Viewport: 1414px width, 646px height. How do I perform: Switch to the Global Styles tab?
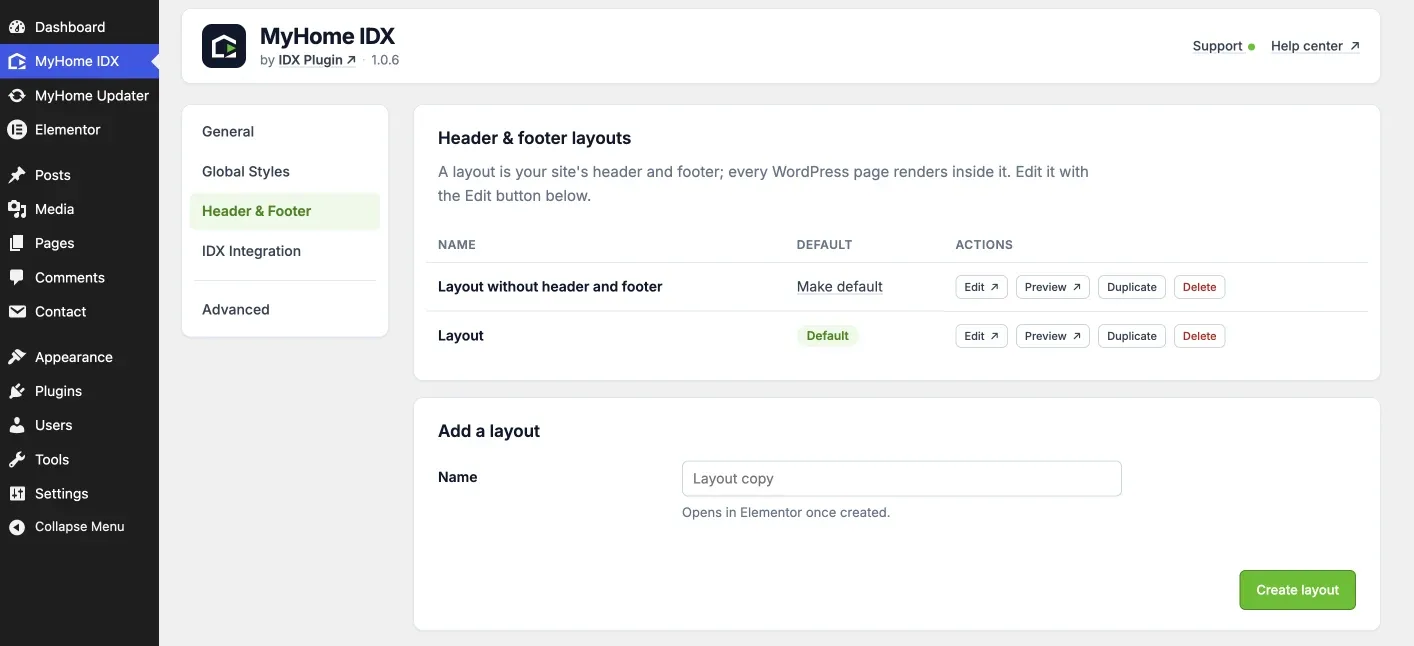(285, 171)
